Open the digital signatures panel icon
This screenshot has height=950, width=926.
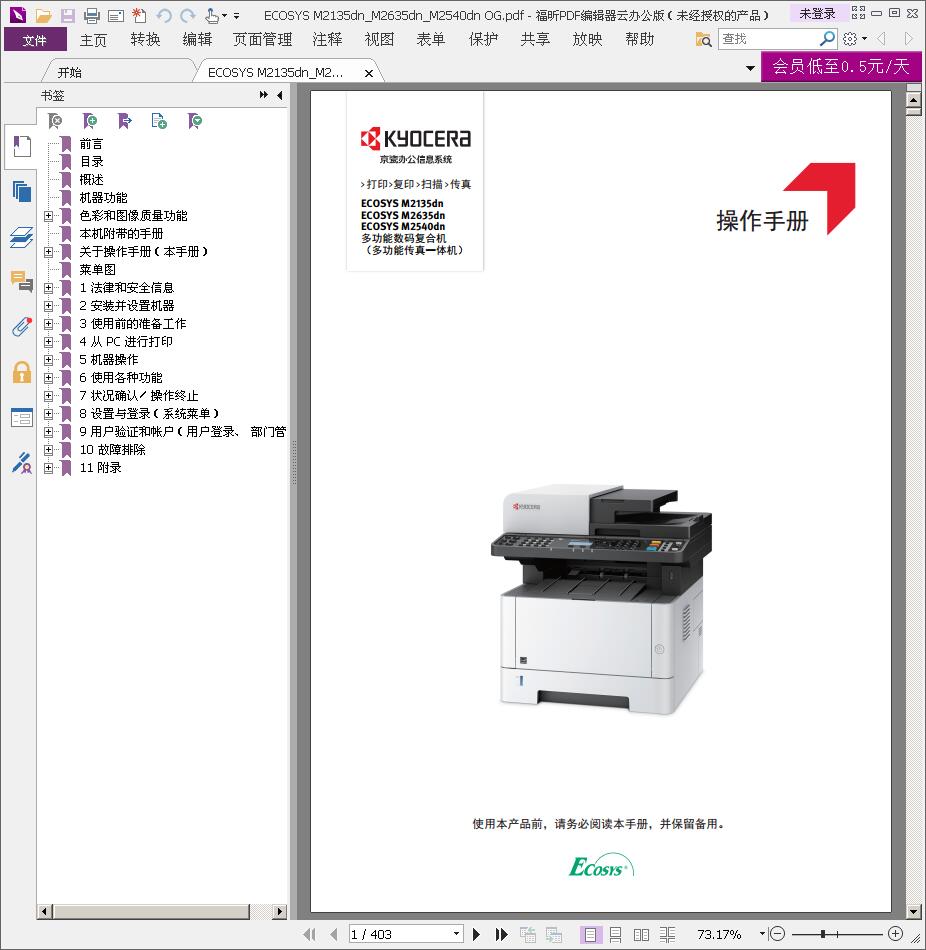click(x=22, y=463)
